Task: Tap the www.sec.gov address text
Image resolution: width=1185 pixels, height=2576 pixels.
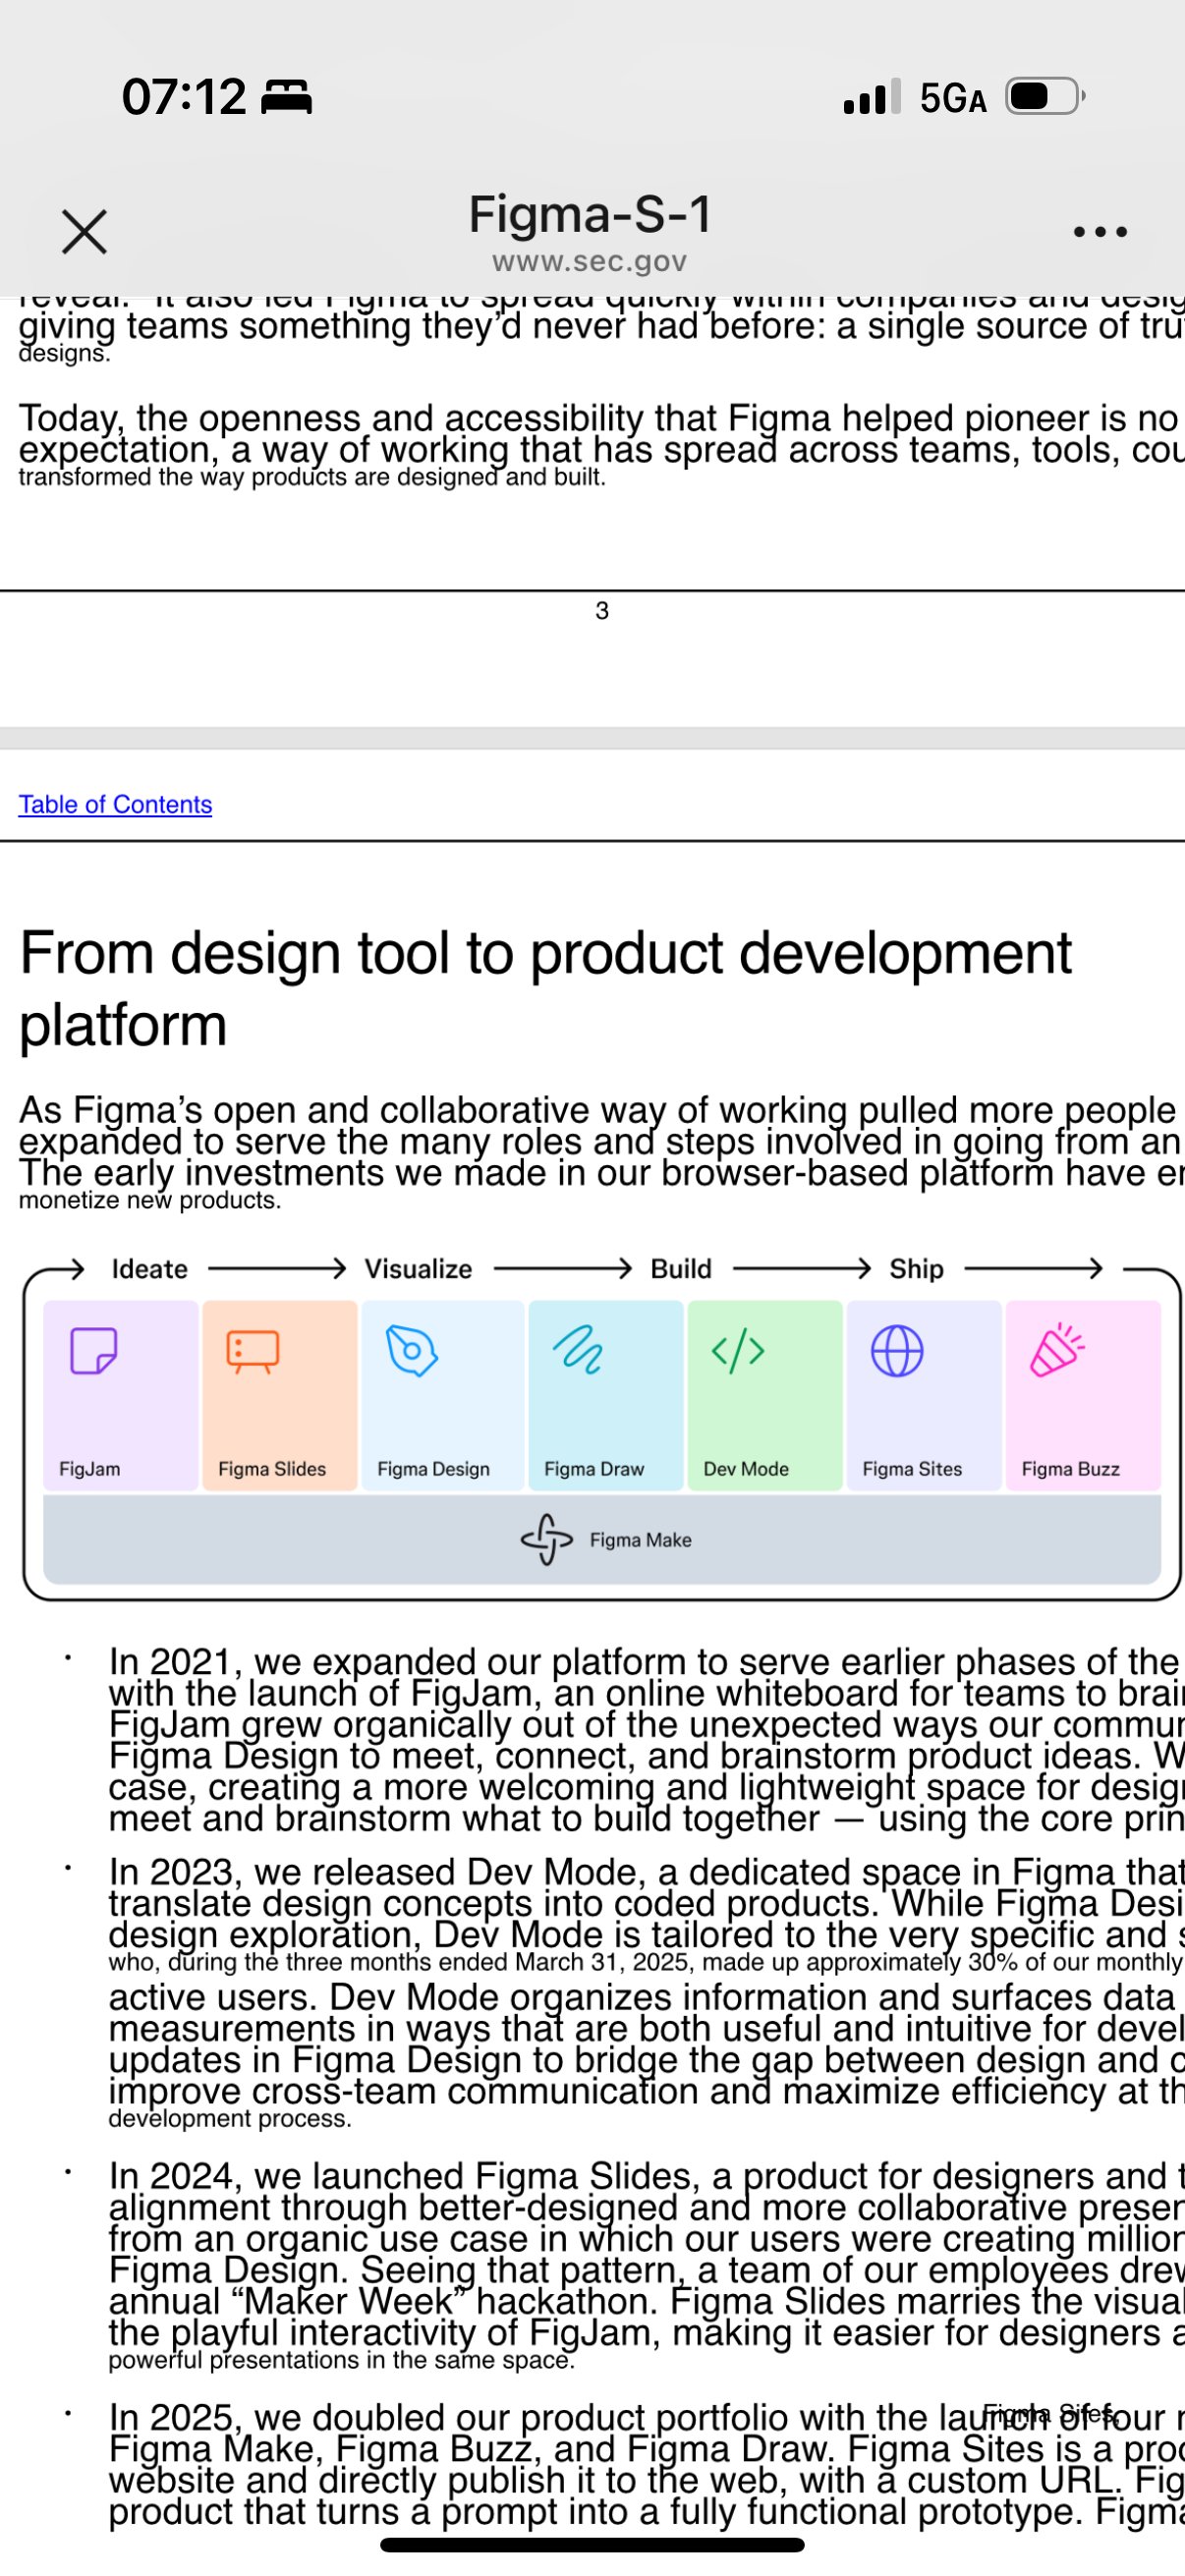Action: pos(589,262)
